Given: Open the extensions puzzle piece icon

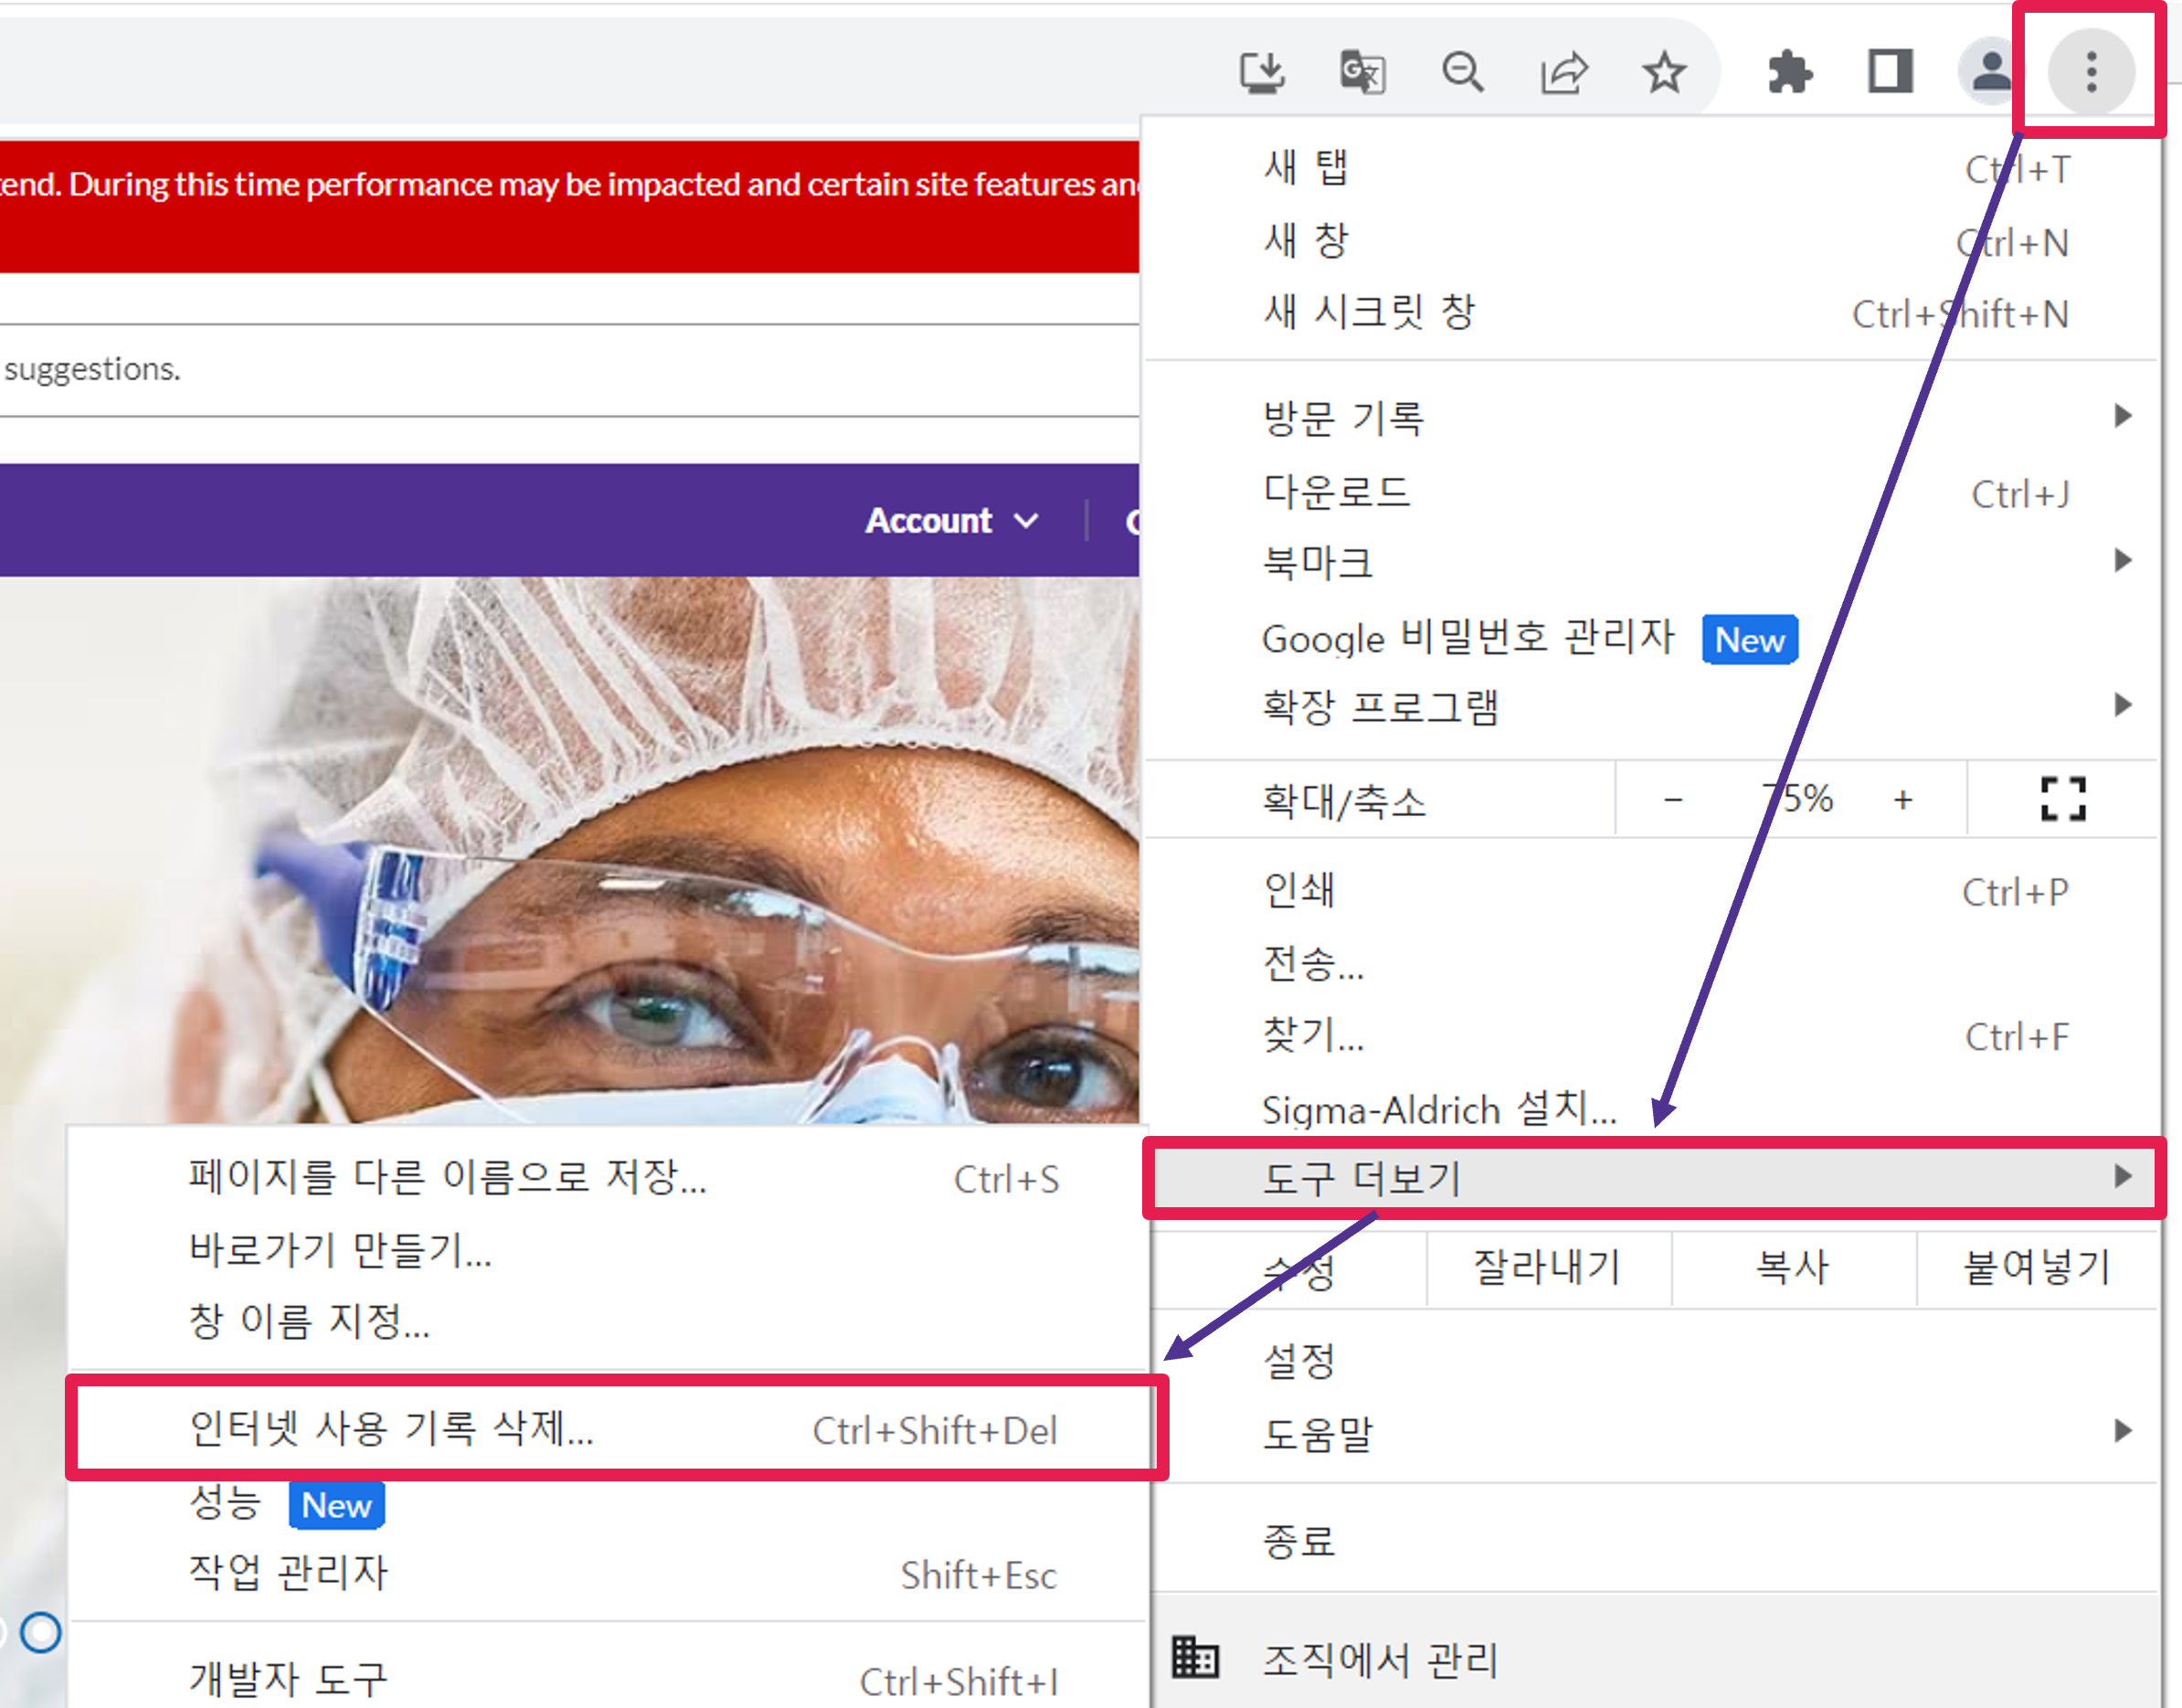Looking at the screenshot, I should click(x=1789, y=72).
